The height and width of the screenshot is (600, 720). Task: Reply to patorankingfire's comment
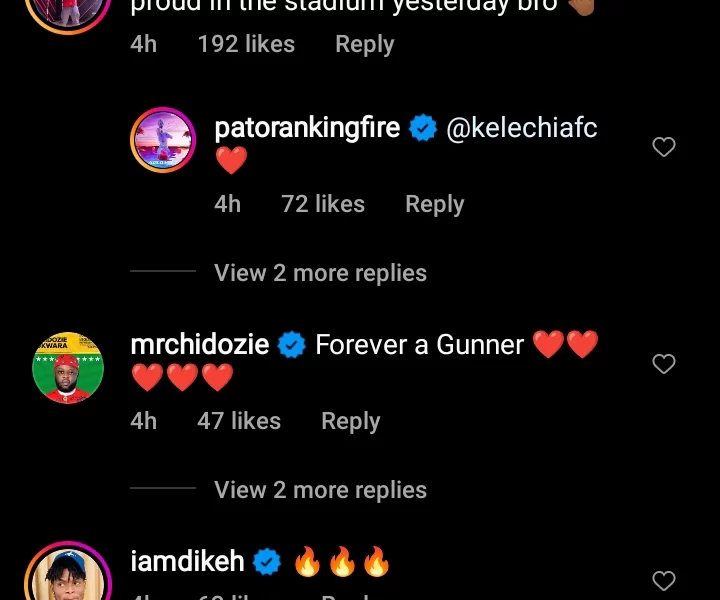(x=434, y=204)
